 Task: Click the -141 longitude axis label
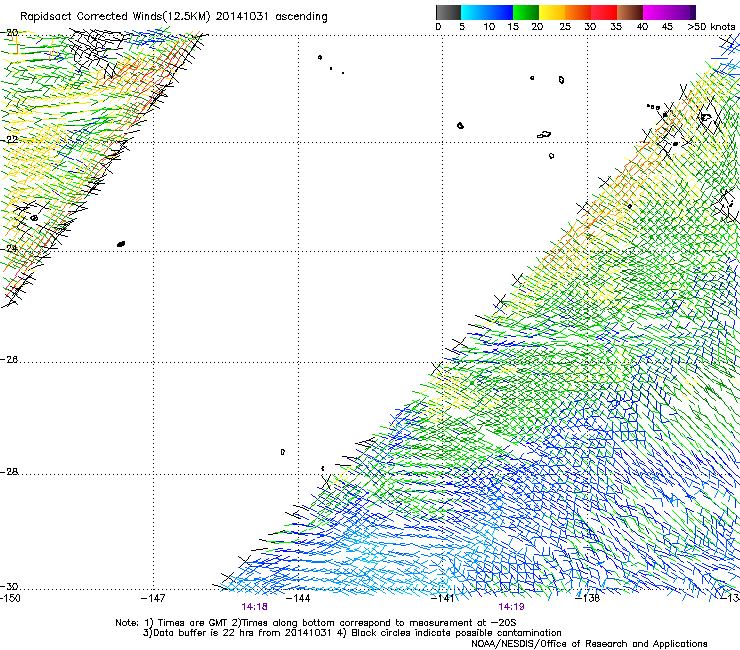click(x=442, y=598)
